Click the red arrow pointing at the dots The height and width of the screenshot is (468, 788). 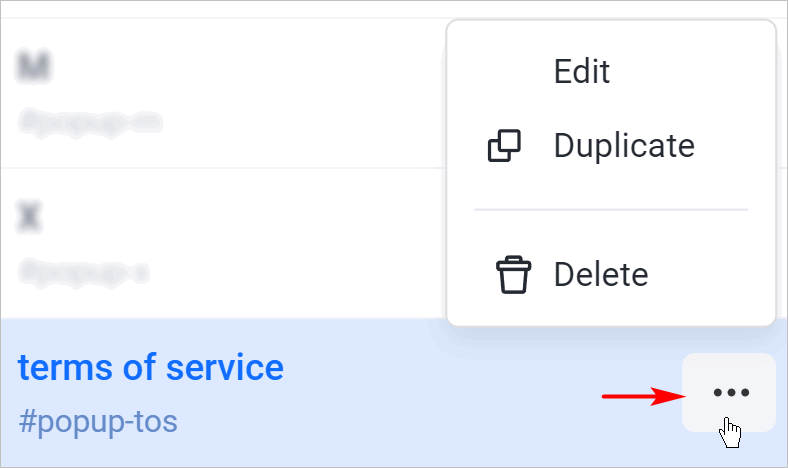point(640,397)
